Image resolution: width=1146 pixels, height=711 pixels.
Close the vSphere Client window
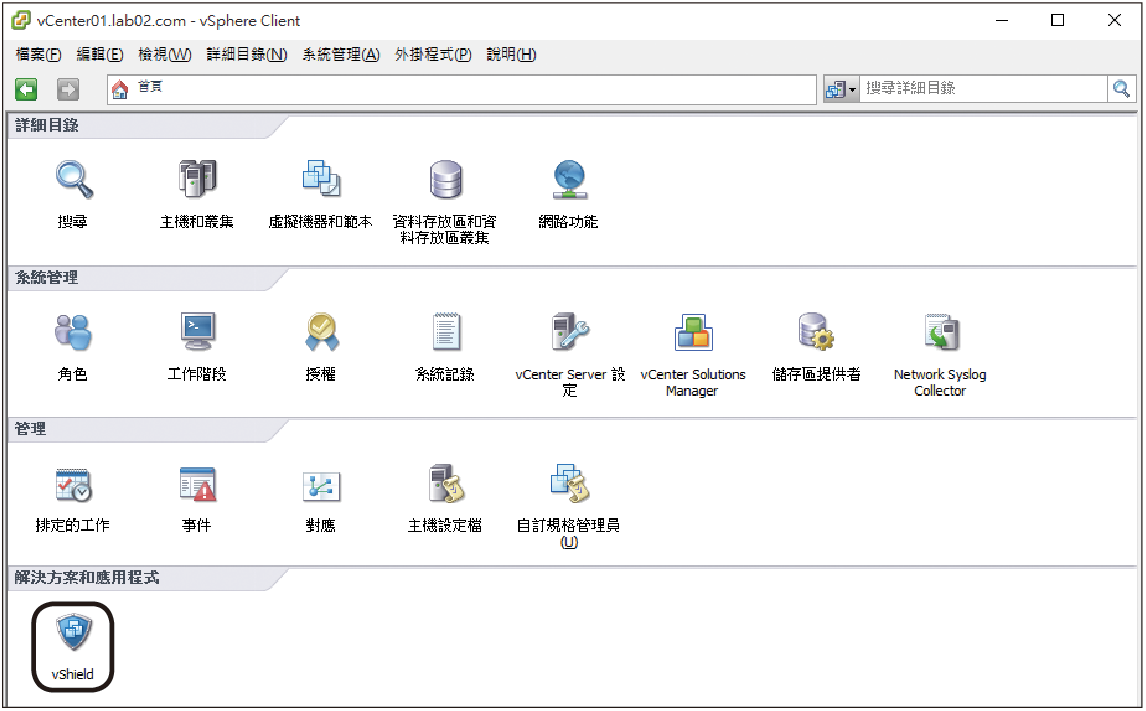pos(1114,20)
